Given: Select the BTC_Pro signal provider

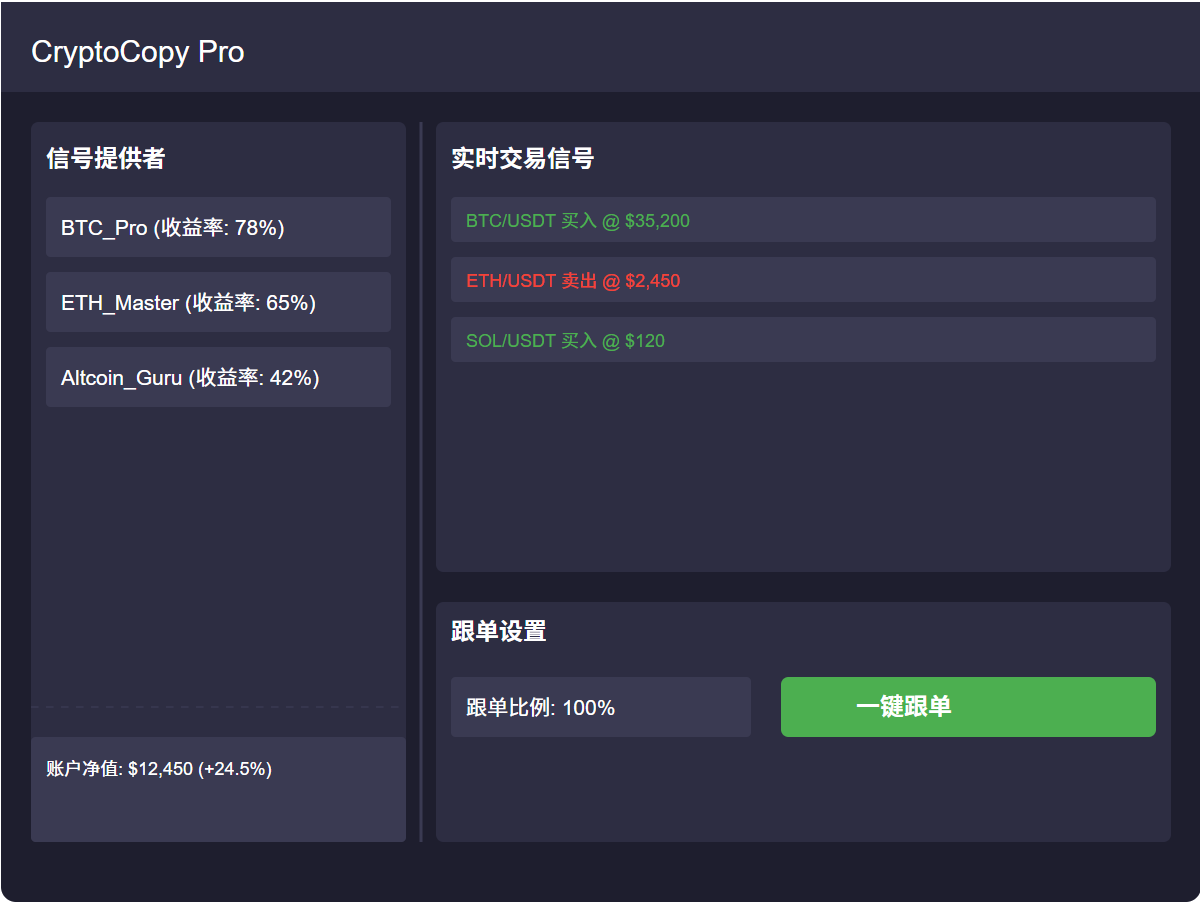Looking at the screenshot, I should (218, 227).
